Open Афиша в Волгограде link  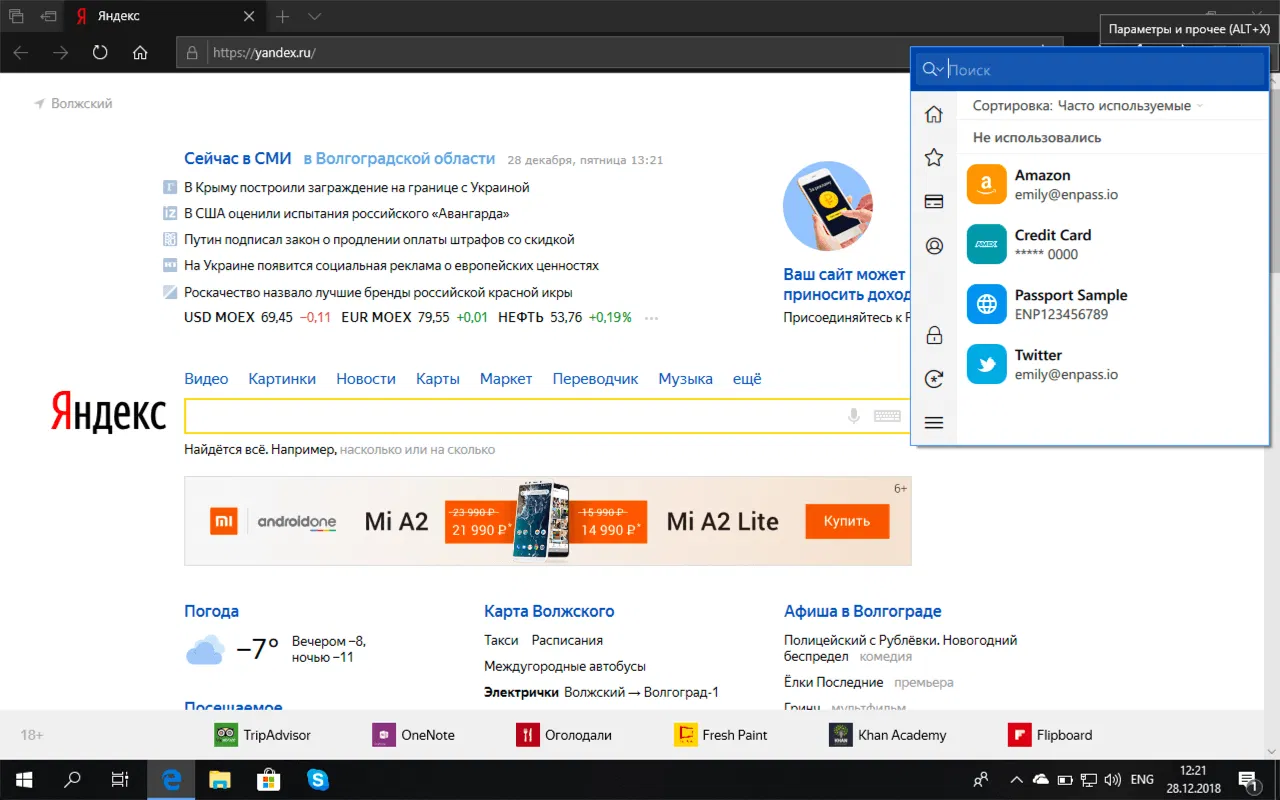[x=863, y=611]
